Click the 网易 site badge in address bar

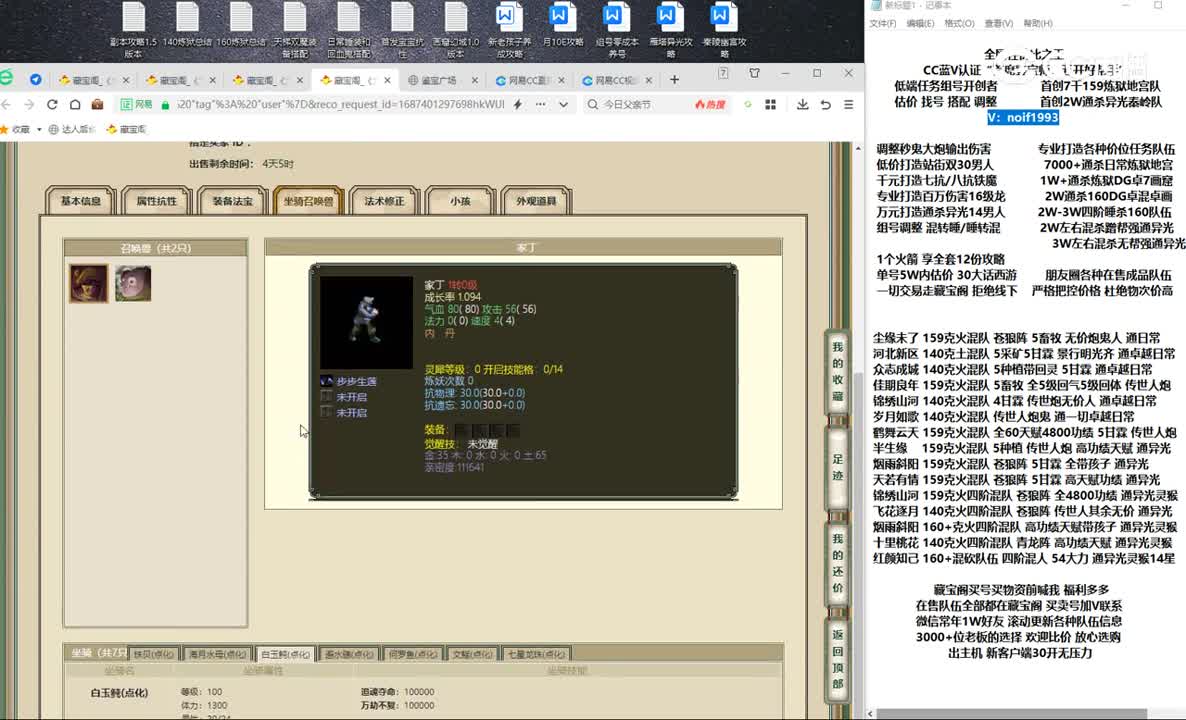[x=138, y=104]
